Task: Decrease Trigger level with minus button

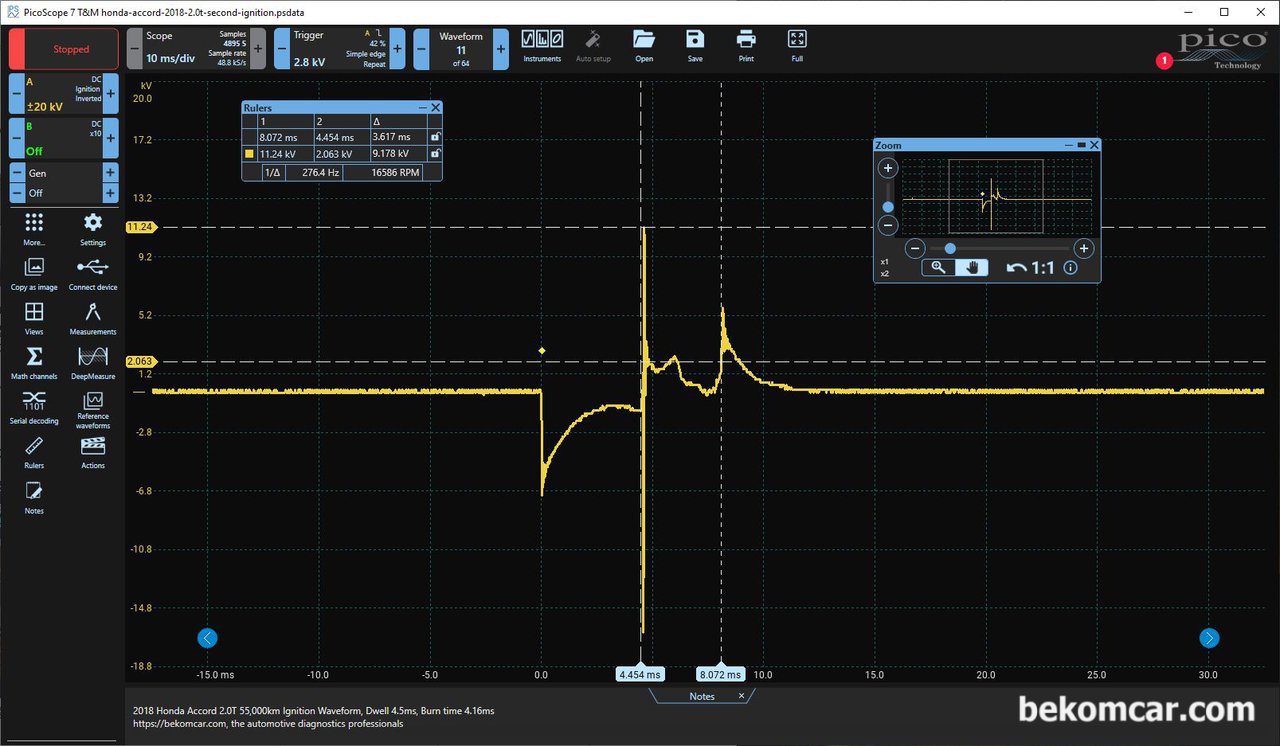Action: tap(282, 48)
